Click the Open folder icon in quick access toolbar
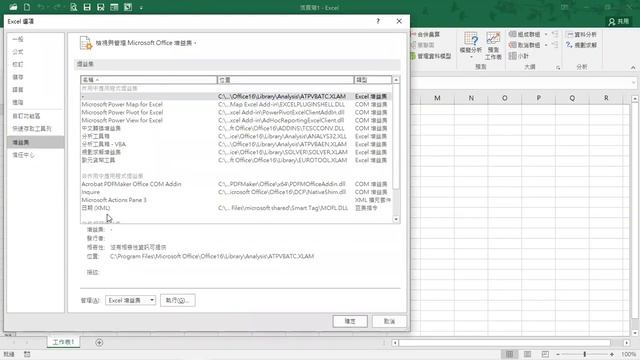The width and height of the screenshot is (640, 360). pyautogui.click(x=13, y=7)
